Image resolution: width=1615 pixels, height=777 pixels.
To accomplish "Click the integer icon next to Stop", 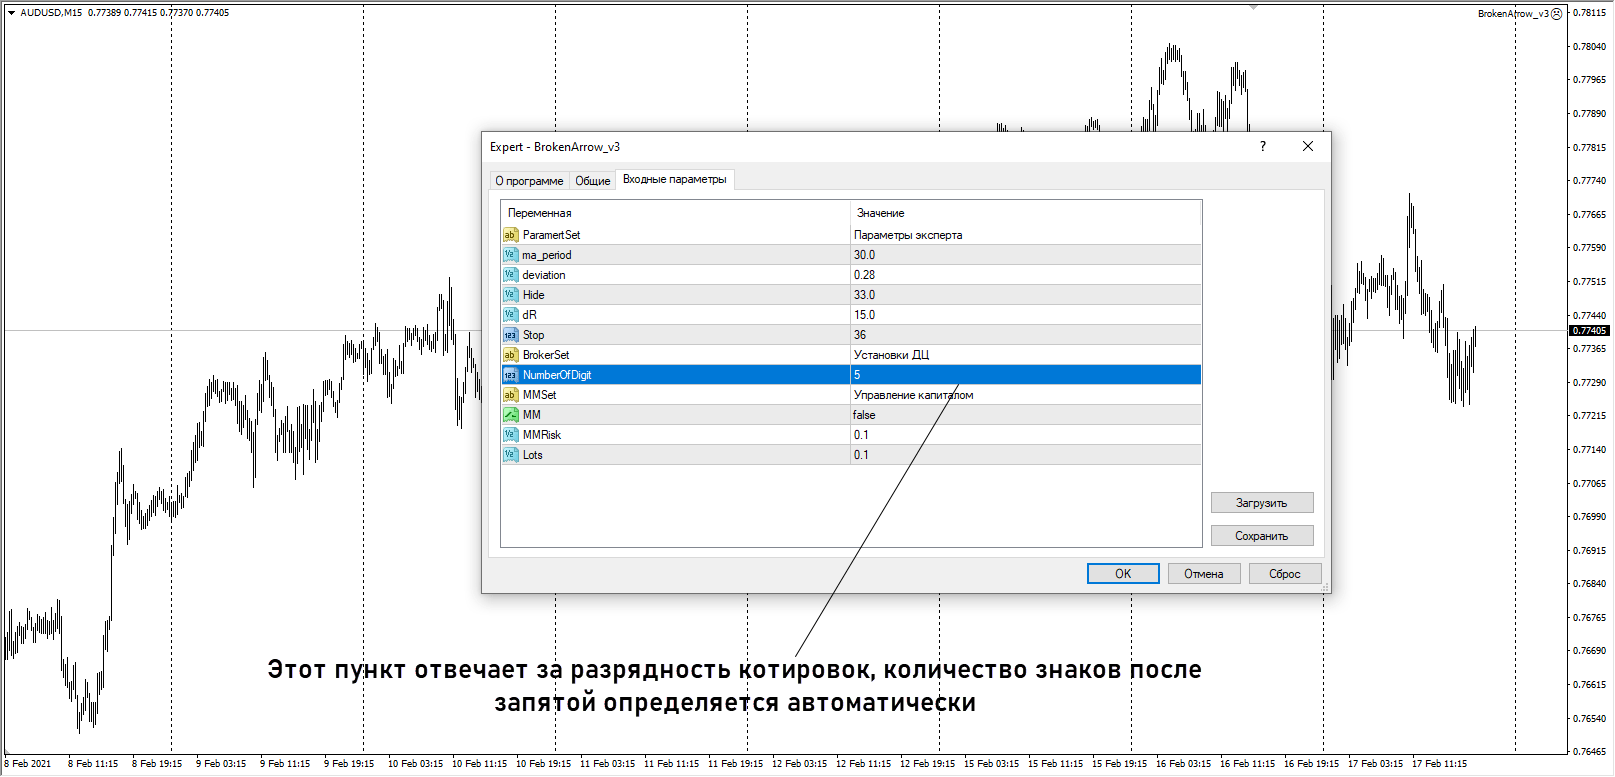I will [x=510, y=335].
